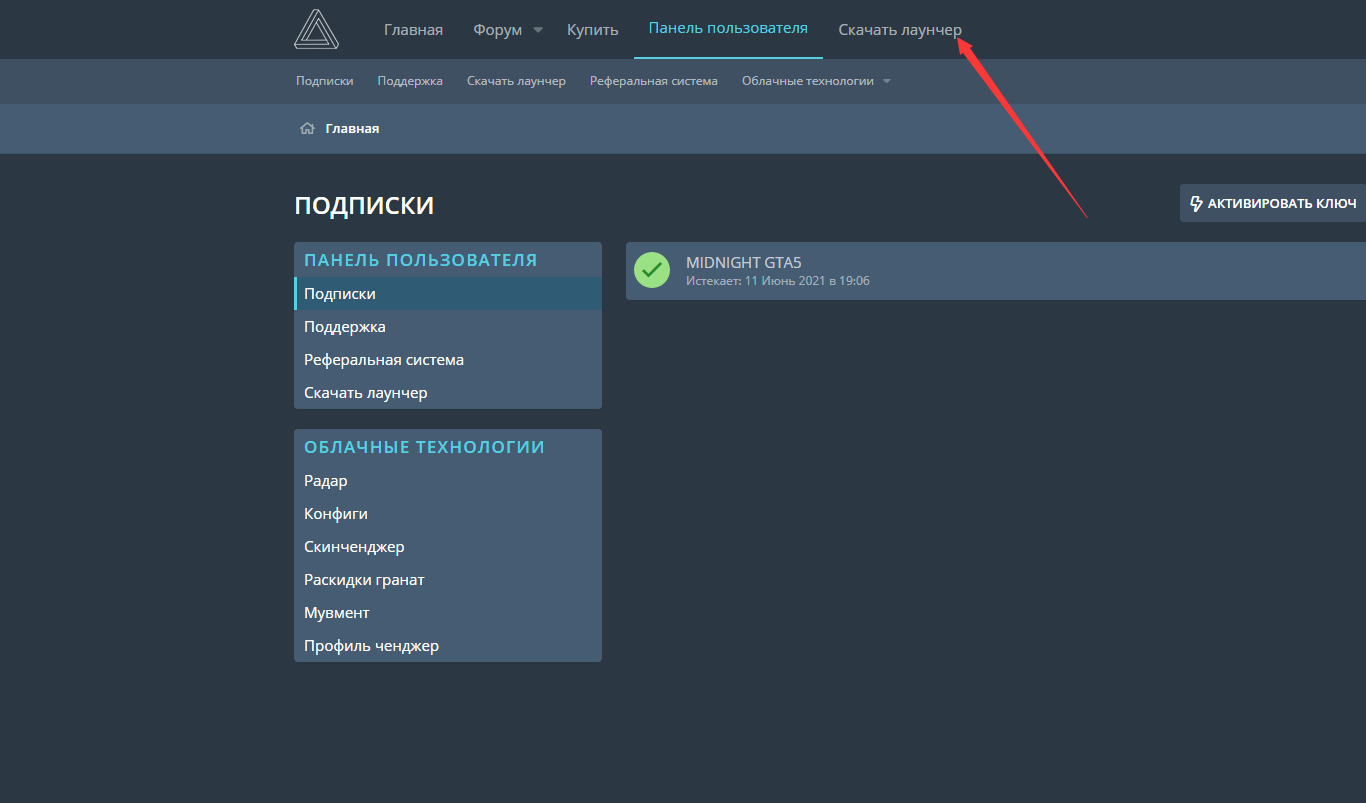Viewport: 1366px width, 803px height.
Task: Click Скачать лаунчер in sub-navigation bar
Action: 516,81
